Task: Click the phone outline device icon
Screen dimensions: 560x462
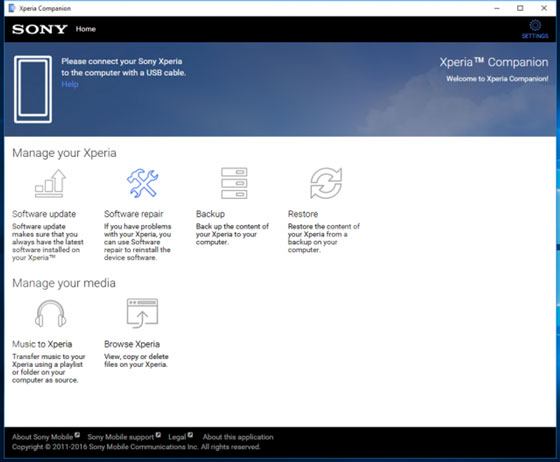Action: point(33,89)
